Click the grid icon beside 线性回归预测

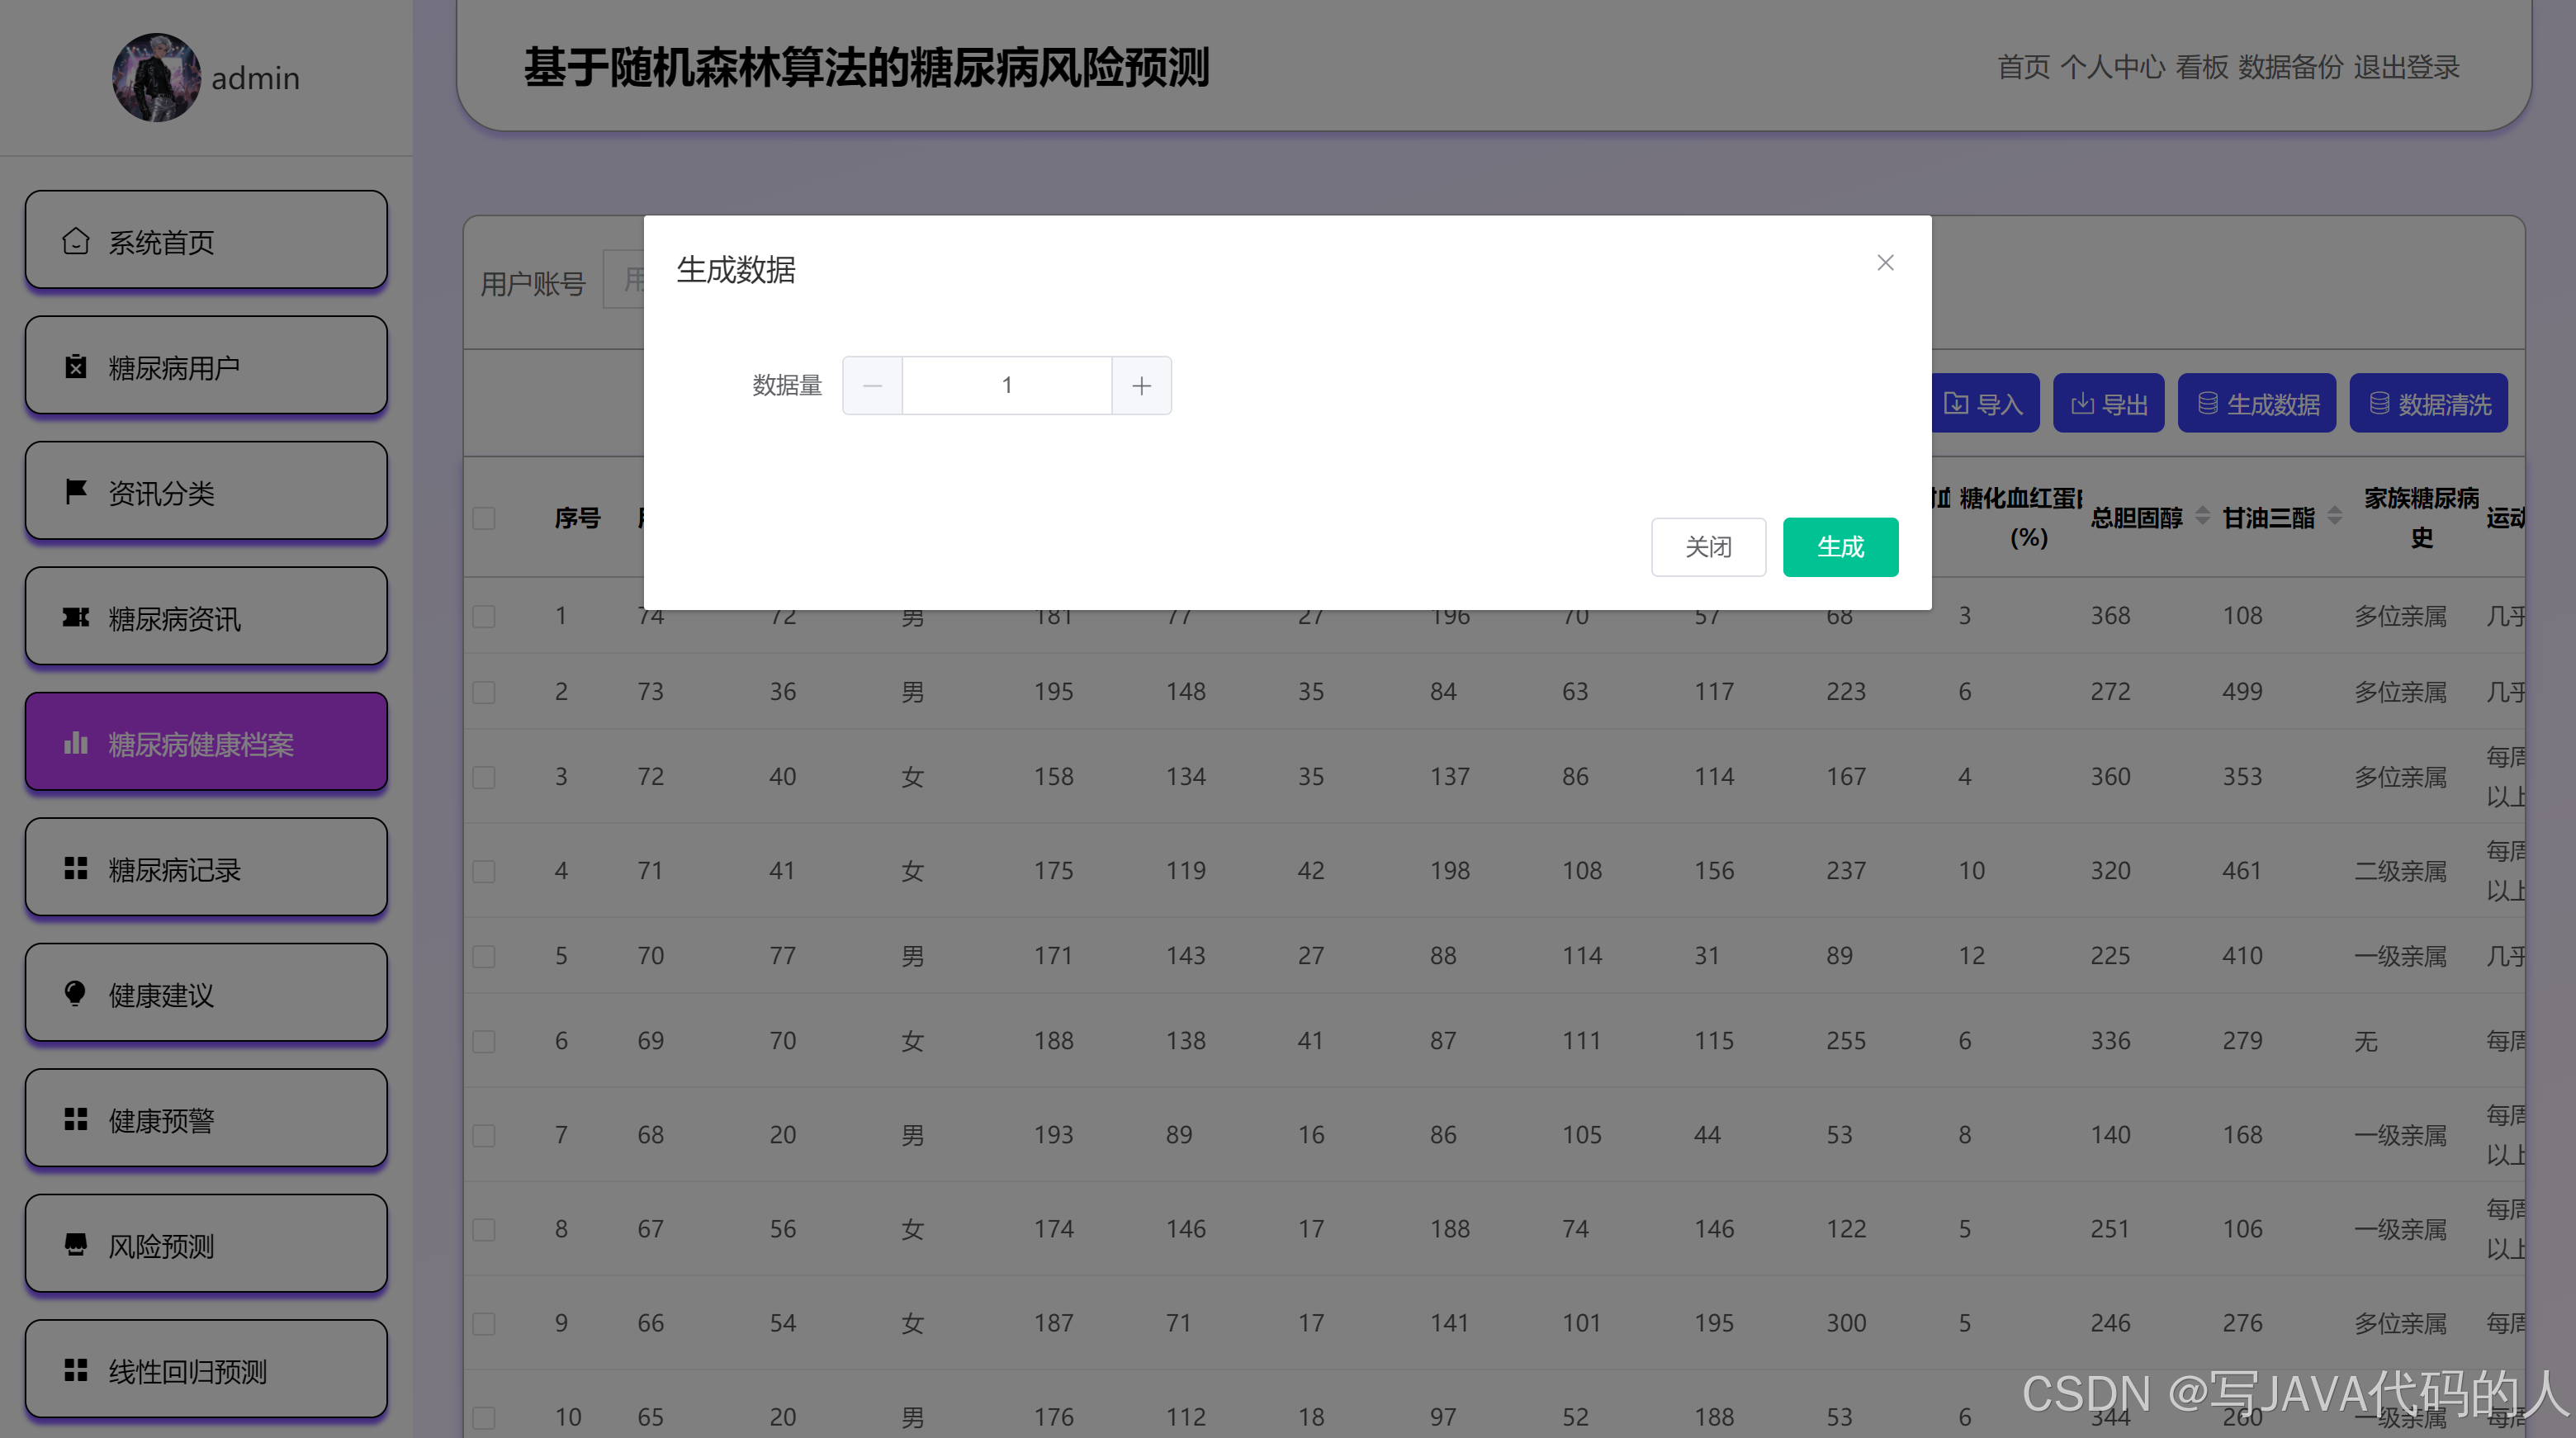[76, 1370]
